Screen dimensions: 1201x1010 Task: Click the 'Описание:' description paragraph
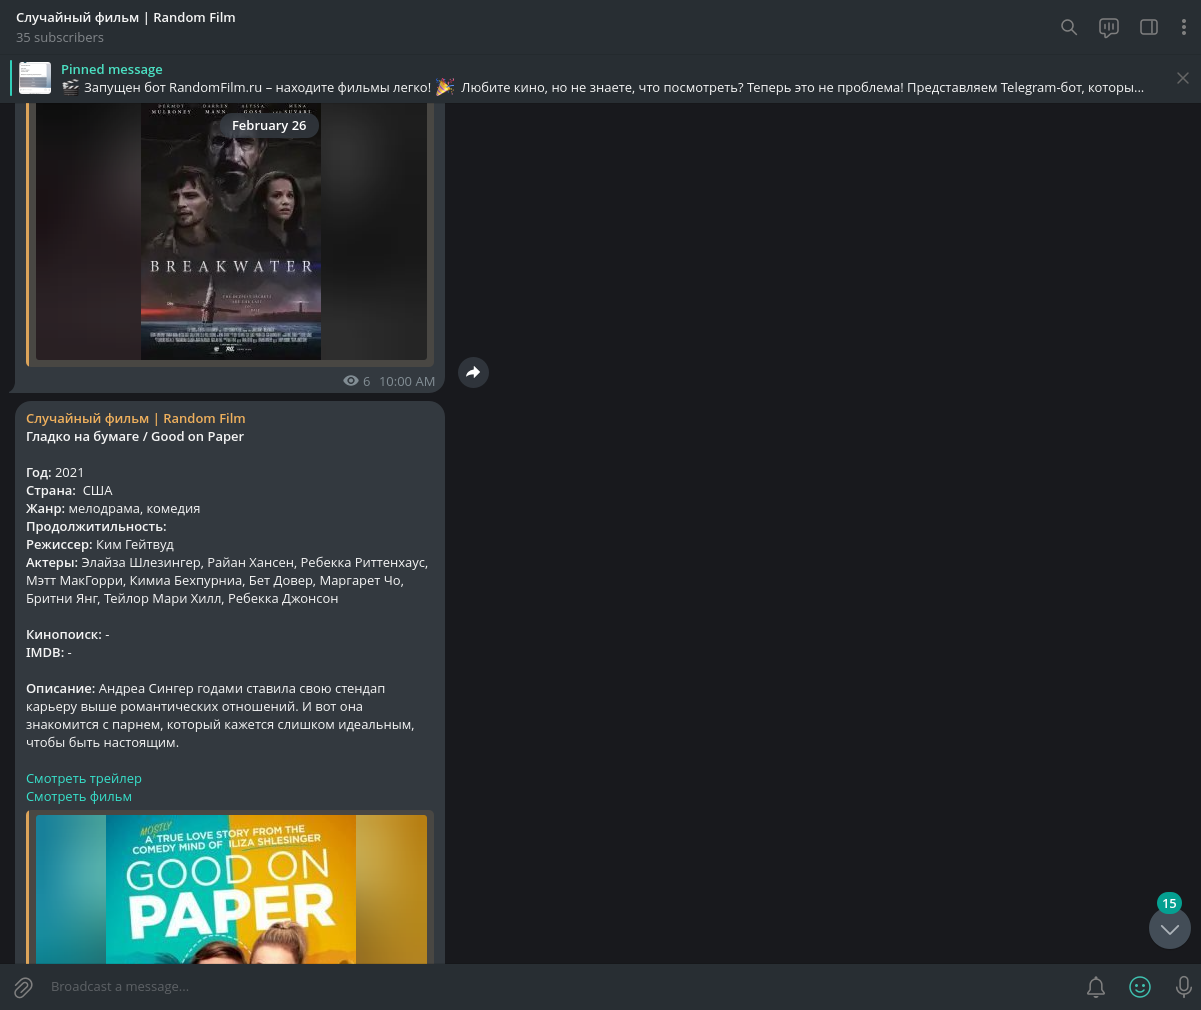[x=220, y=715]
